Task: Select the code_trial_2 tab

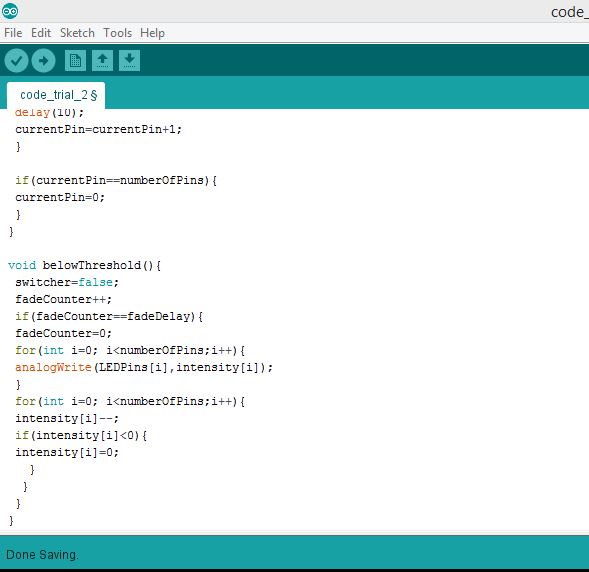Action: tap(56, 95)
